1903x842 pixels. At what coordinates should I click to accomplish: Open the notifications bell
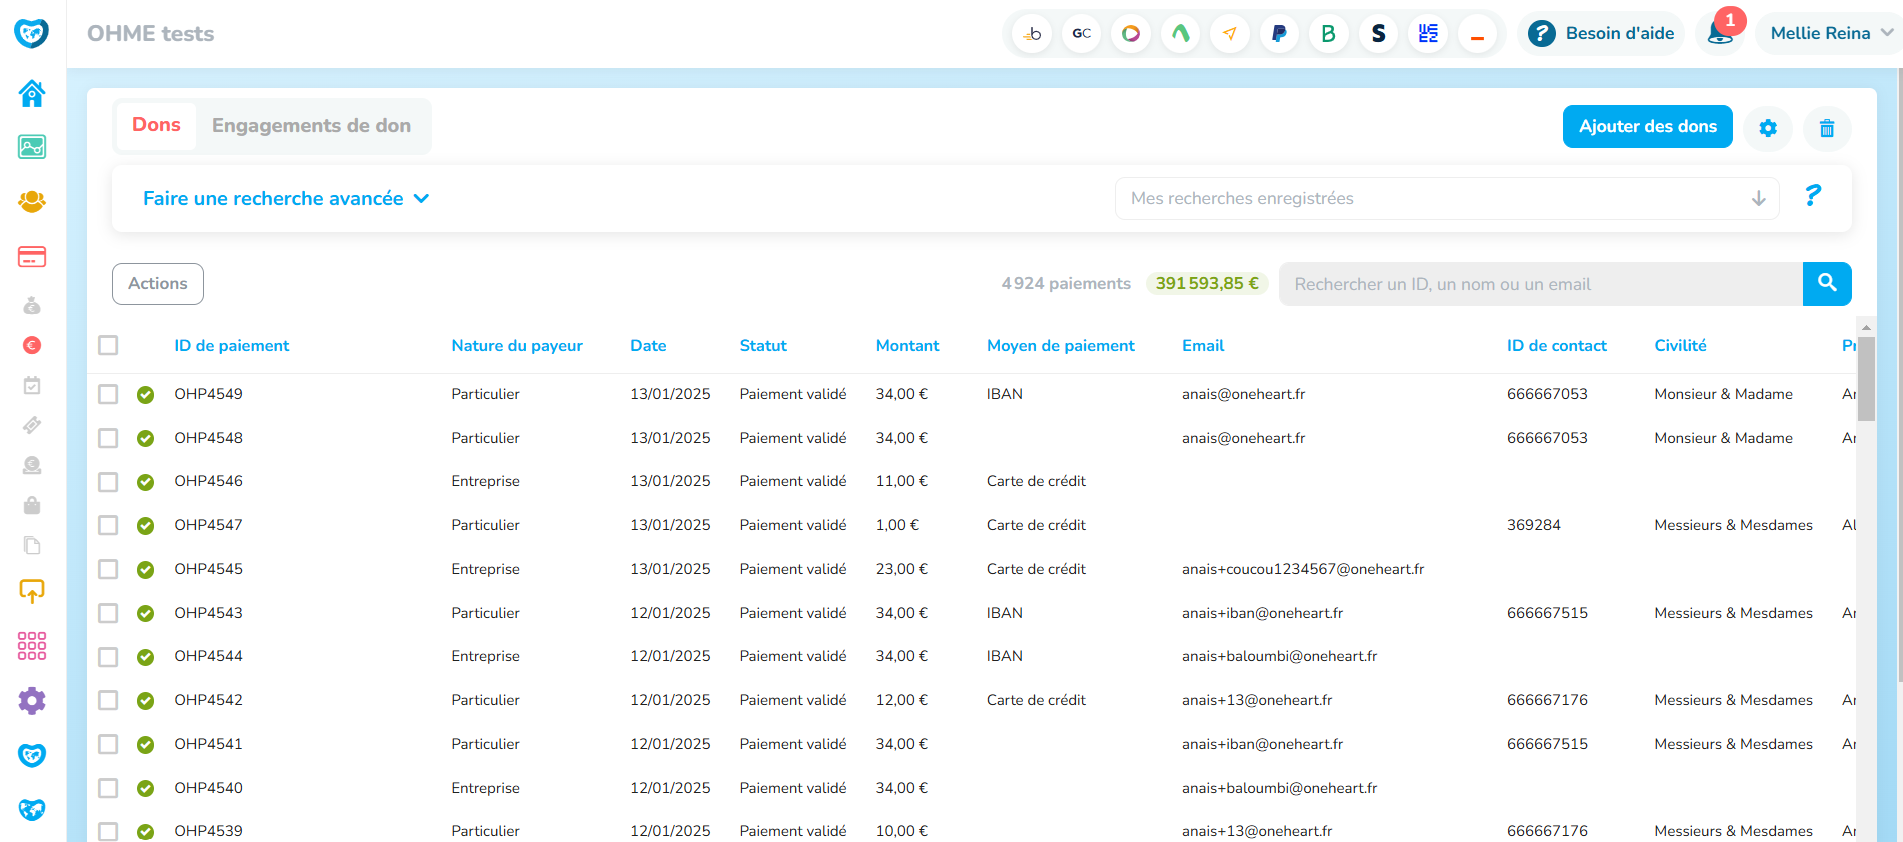tap(1720, 33)
